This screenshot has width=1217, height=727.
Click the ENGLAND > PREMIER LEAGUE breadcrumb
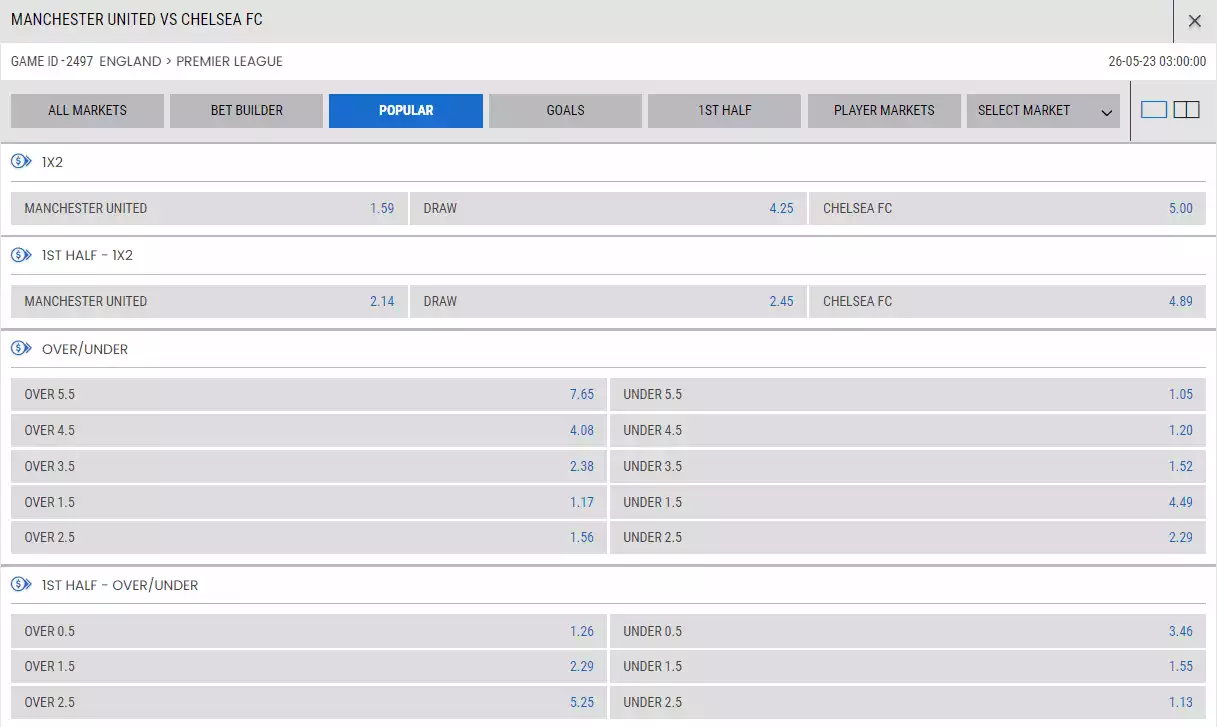click(191, 62)
